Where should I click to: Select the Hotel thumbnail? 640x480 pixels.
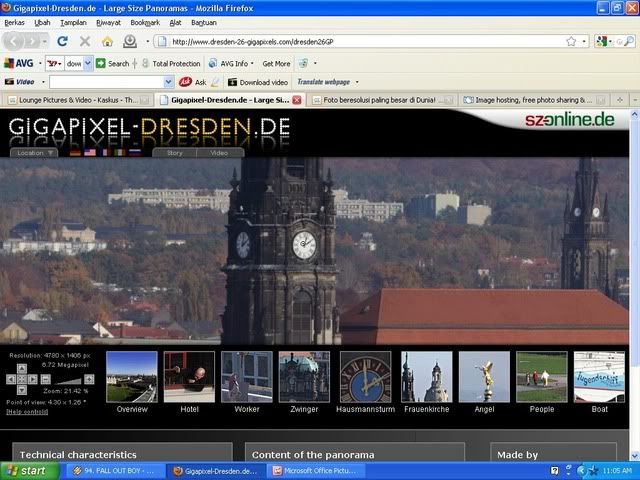tap(189, 377)
